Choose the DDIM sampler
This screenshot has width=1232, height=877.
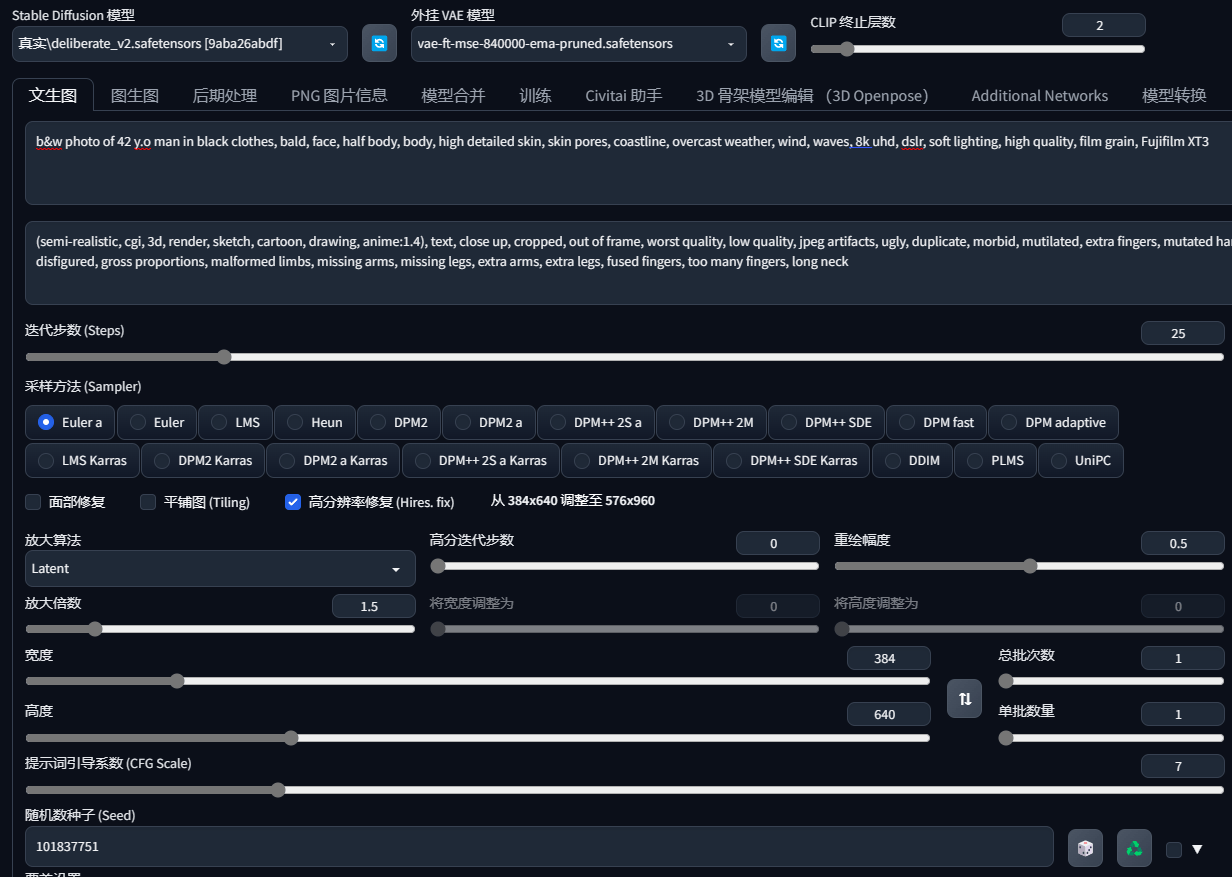click(x=912, y=461)
